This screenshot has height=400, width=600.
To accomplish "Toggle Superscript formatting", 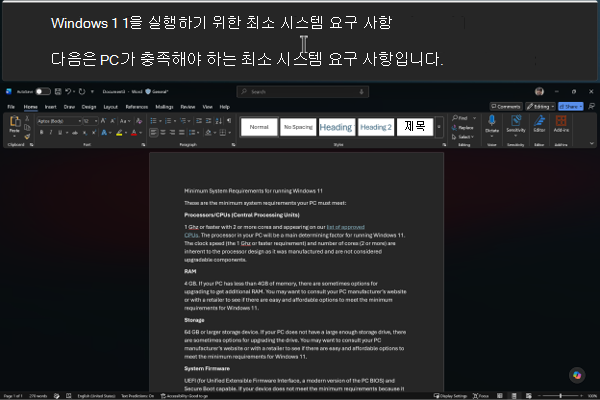I will [94, 133].
